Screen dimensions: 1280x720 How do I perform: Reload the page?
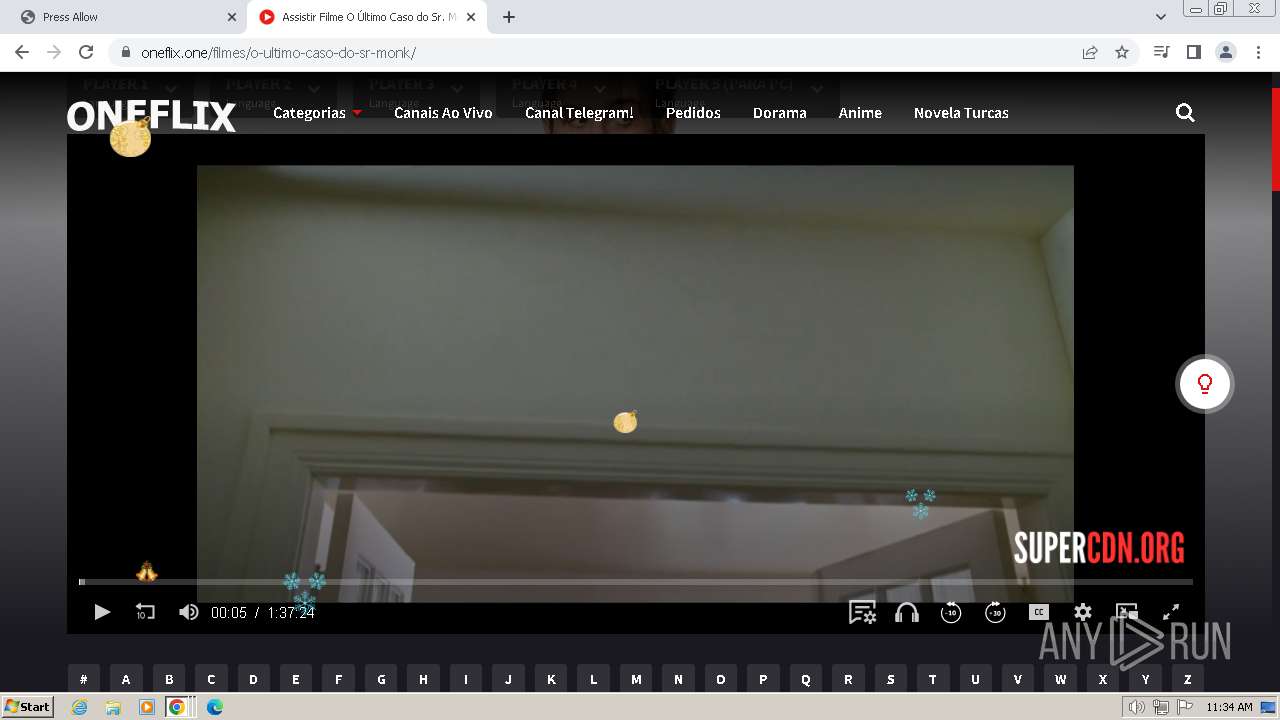86,52
